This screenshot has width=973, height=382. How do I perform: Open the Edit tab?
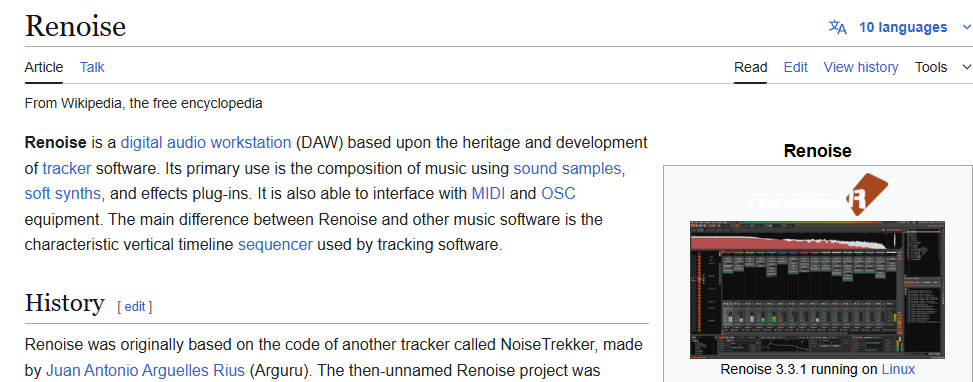[796, 67]
